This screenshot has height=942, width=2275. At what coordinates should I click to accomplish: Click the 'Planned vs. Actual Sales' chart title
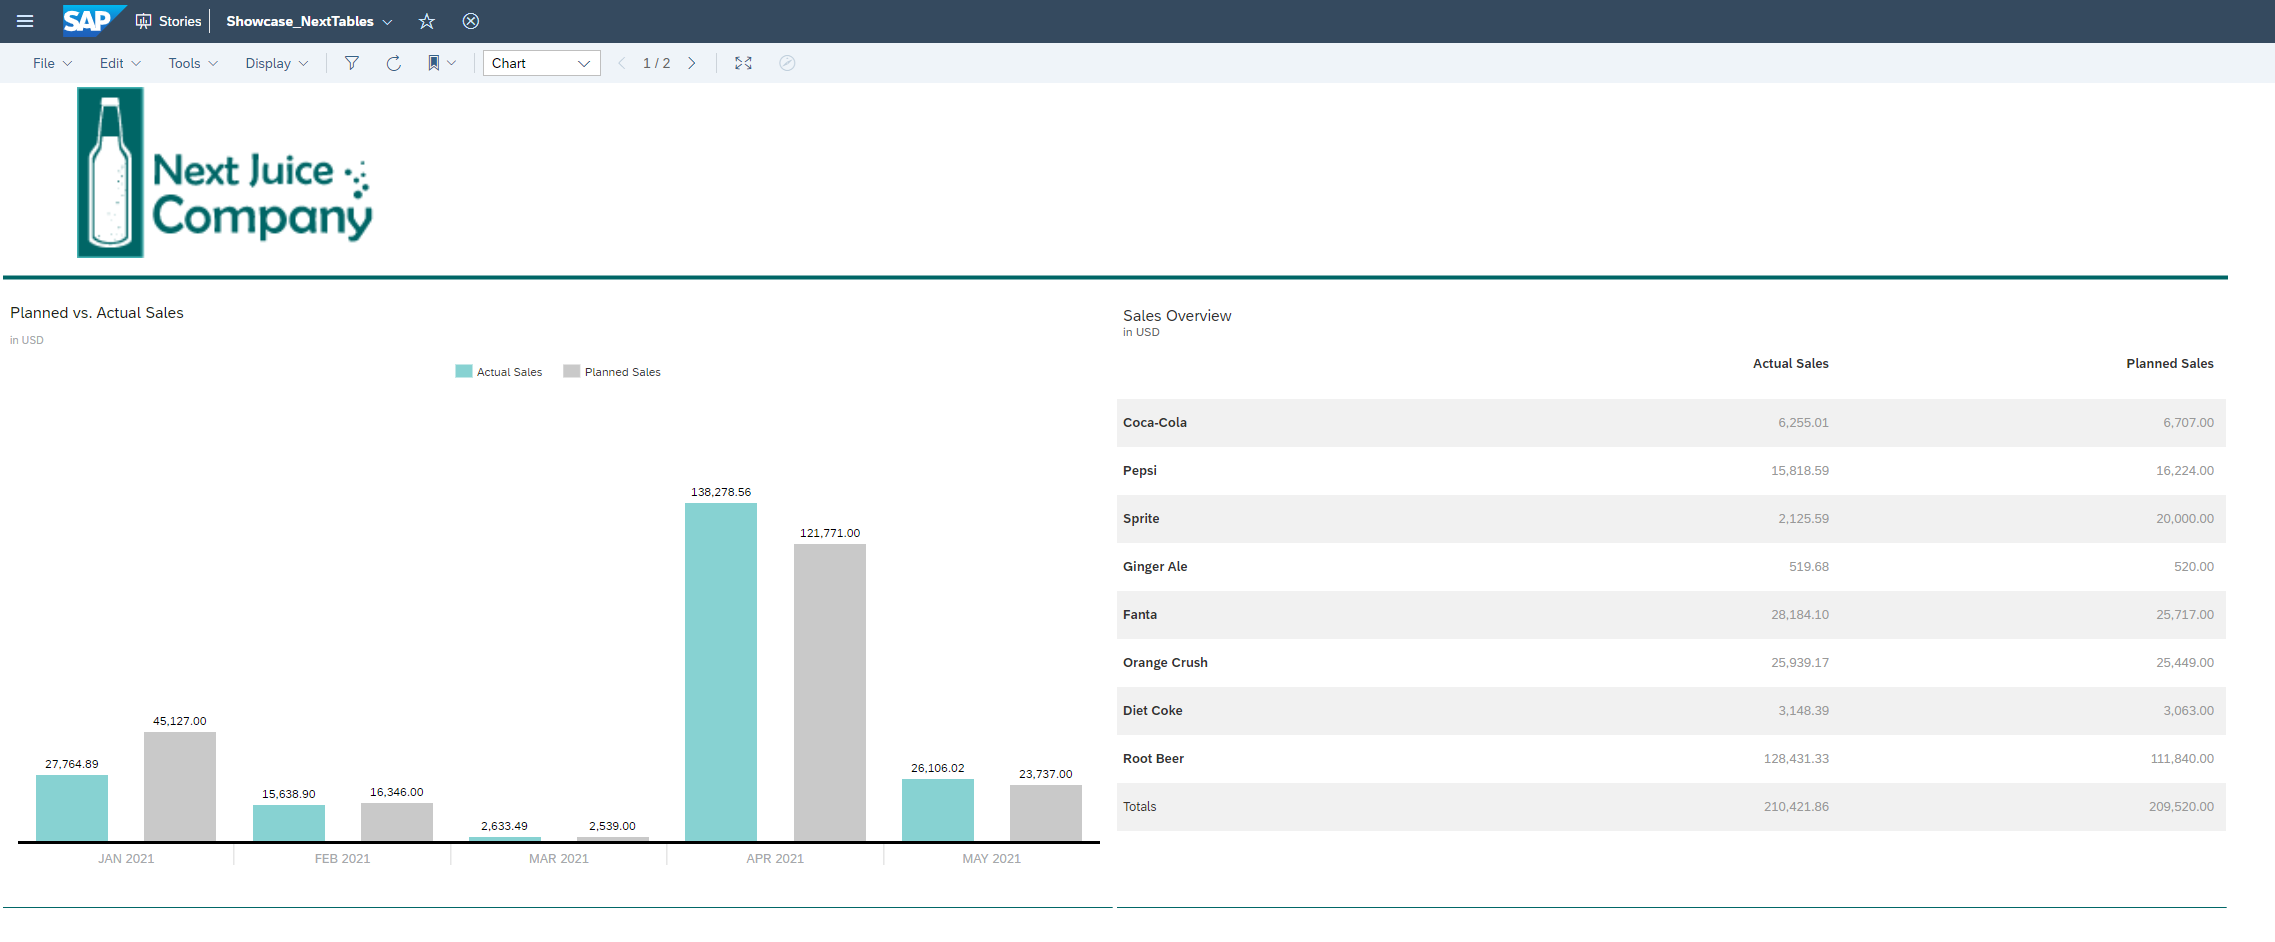pyautogui.click(x=97, y=313)
